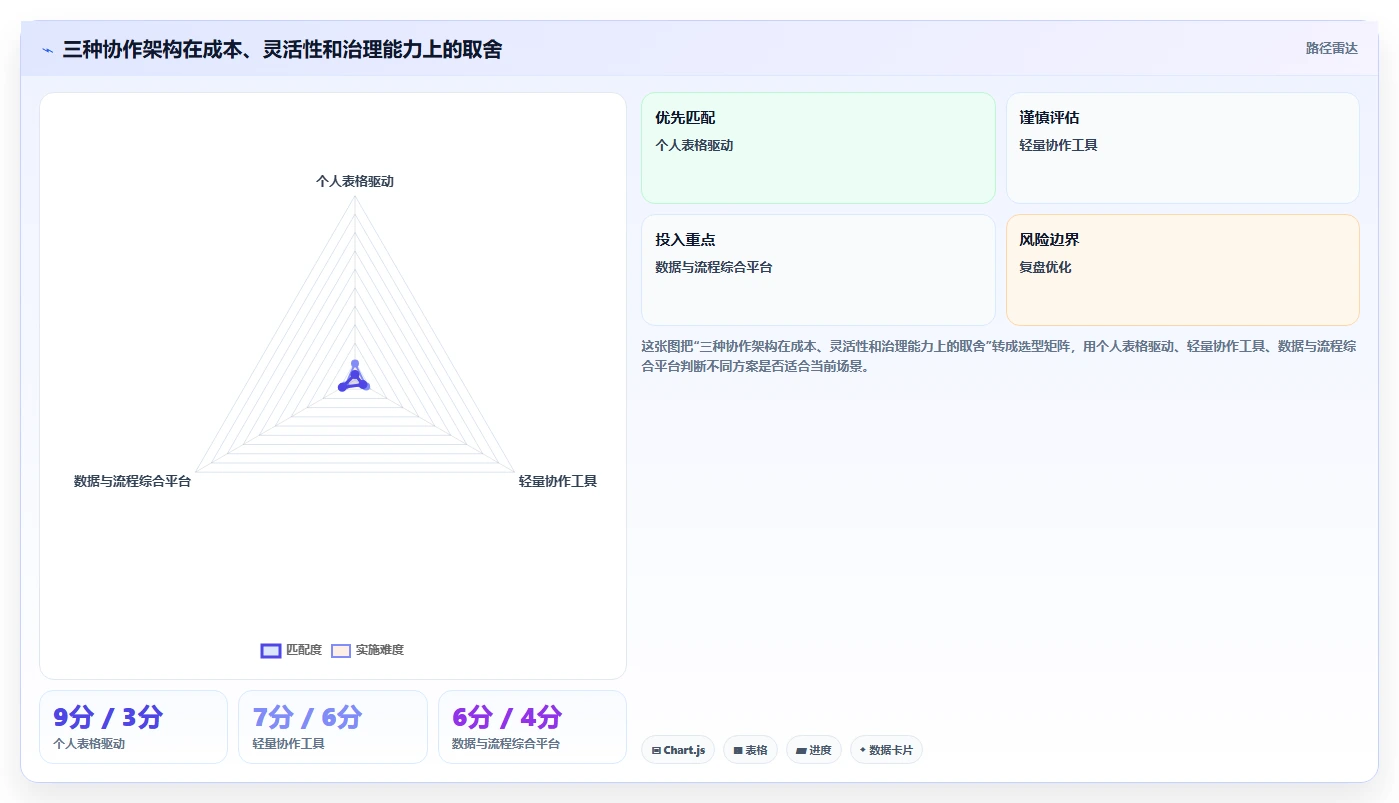This screenshot has width=1399, height=803.
Task: Open the 风险边界 card
Action: [1182, 270]
